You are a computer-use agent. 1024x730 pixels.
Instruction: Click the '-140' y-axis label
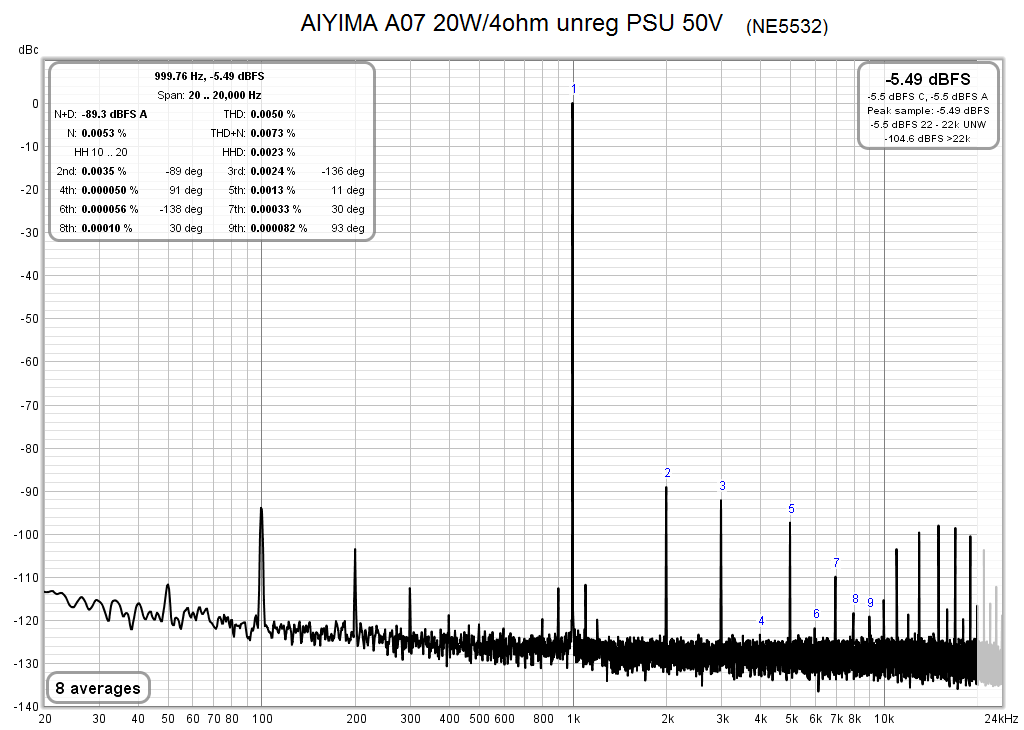tap(26, 706)
